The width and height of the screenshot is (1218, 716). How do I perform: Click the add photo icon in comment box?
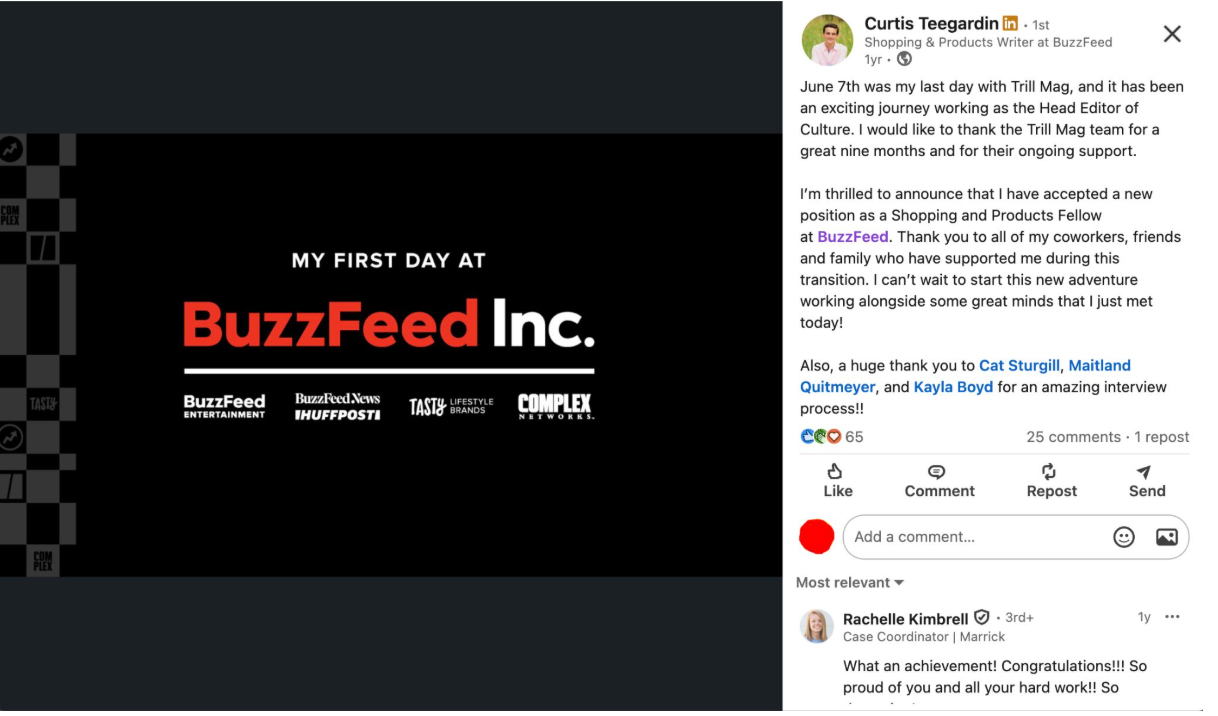[x=1166, y=537]
